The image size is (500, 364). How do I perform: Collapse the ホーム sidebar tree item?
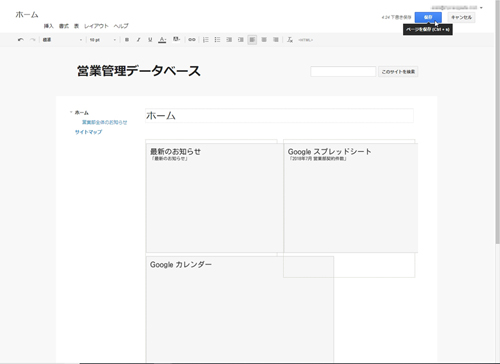coord(71,112)
